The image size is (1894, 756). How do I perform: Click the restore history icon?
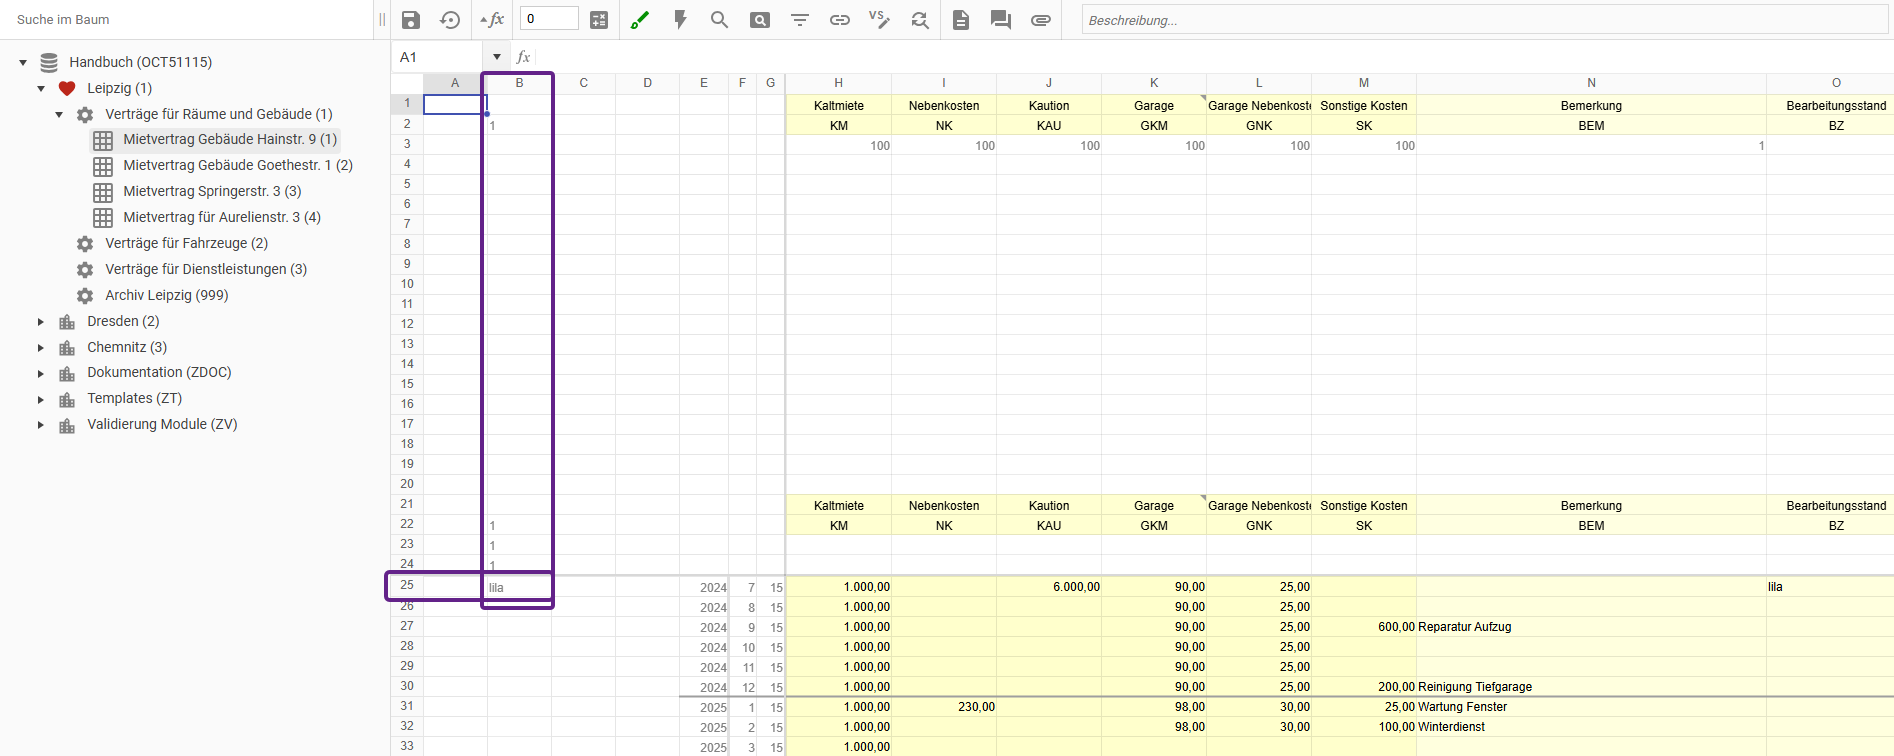[x=450, y=20]
